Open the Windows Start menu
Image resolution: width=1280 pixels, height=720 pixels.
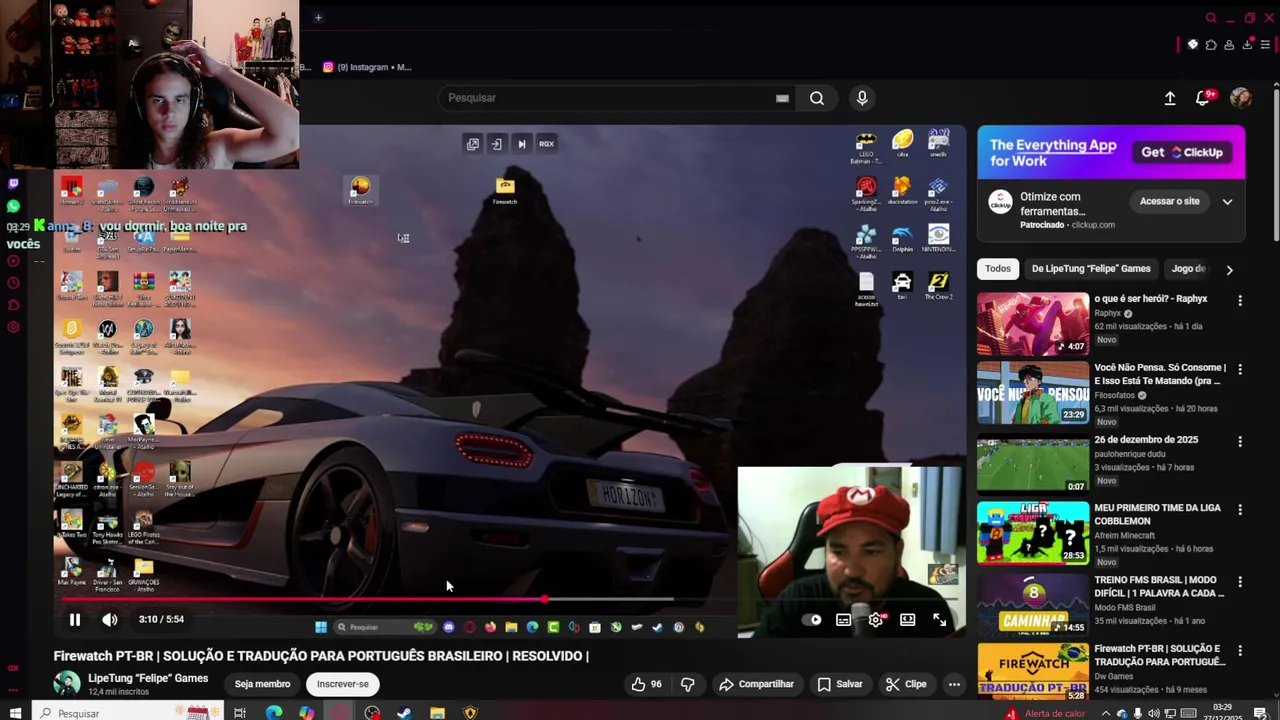tap(15, 713)
